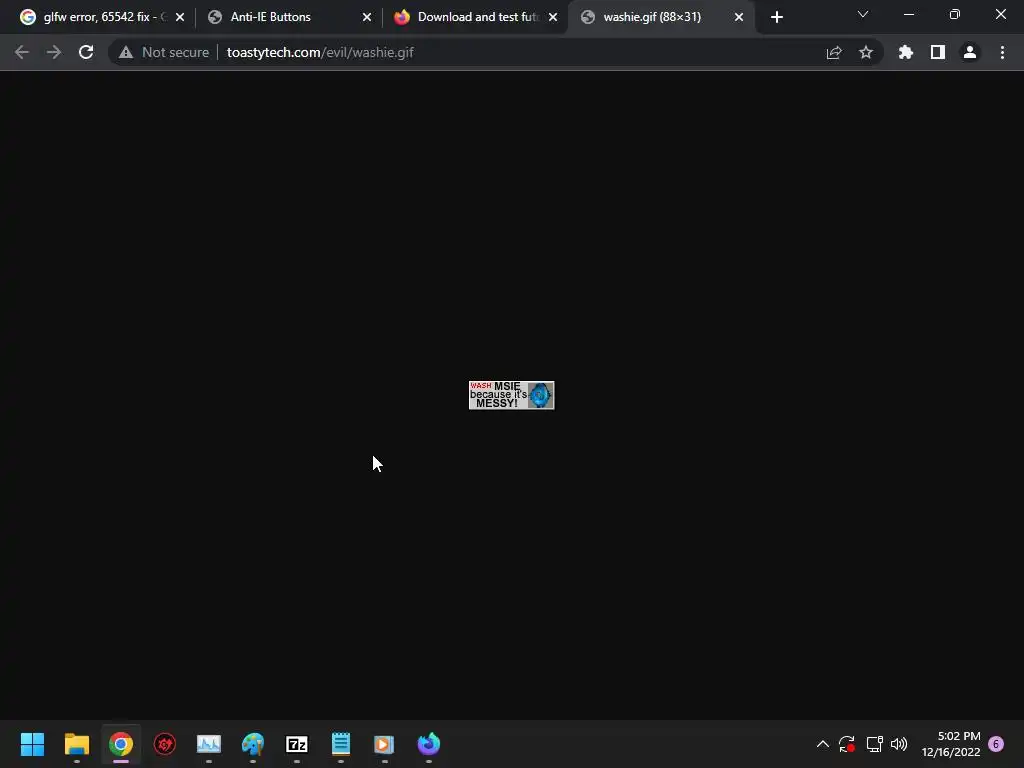Image resolution: width=1024 pixels, height=768 pixels.
Task: Open network settings from the tray
Action: click(874, 744)
